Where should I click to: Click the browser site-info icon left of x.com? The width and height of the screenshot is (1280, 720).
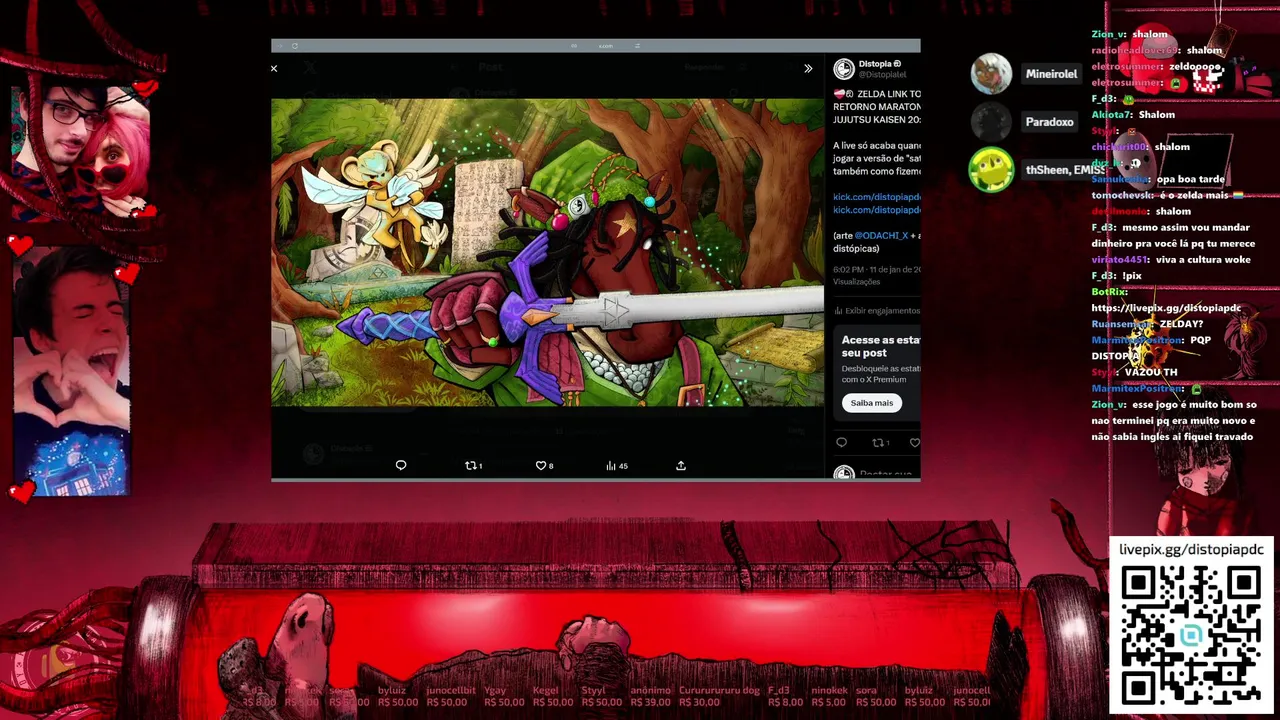pos(574,46)
